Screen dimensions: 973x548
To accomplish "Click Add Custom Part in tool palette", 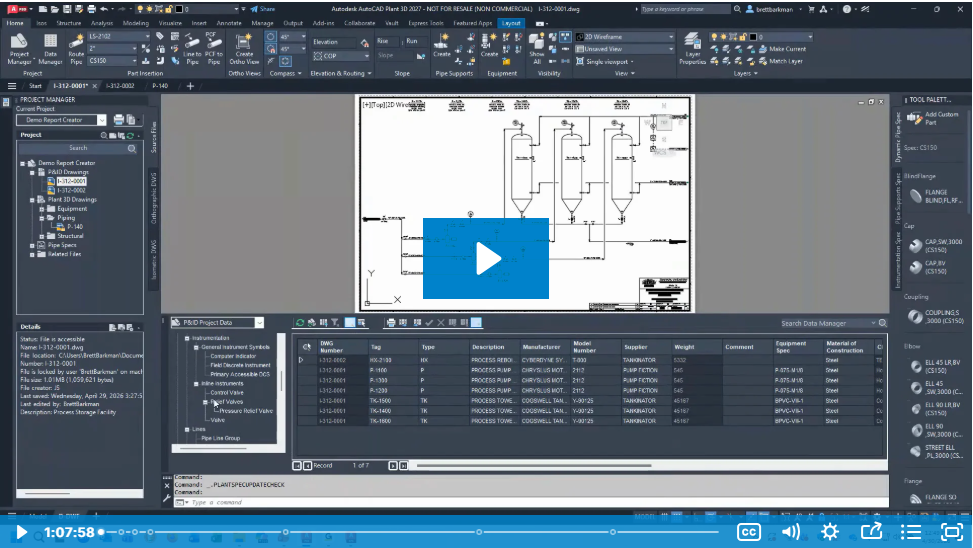I will tap(933, 118).
